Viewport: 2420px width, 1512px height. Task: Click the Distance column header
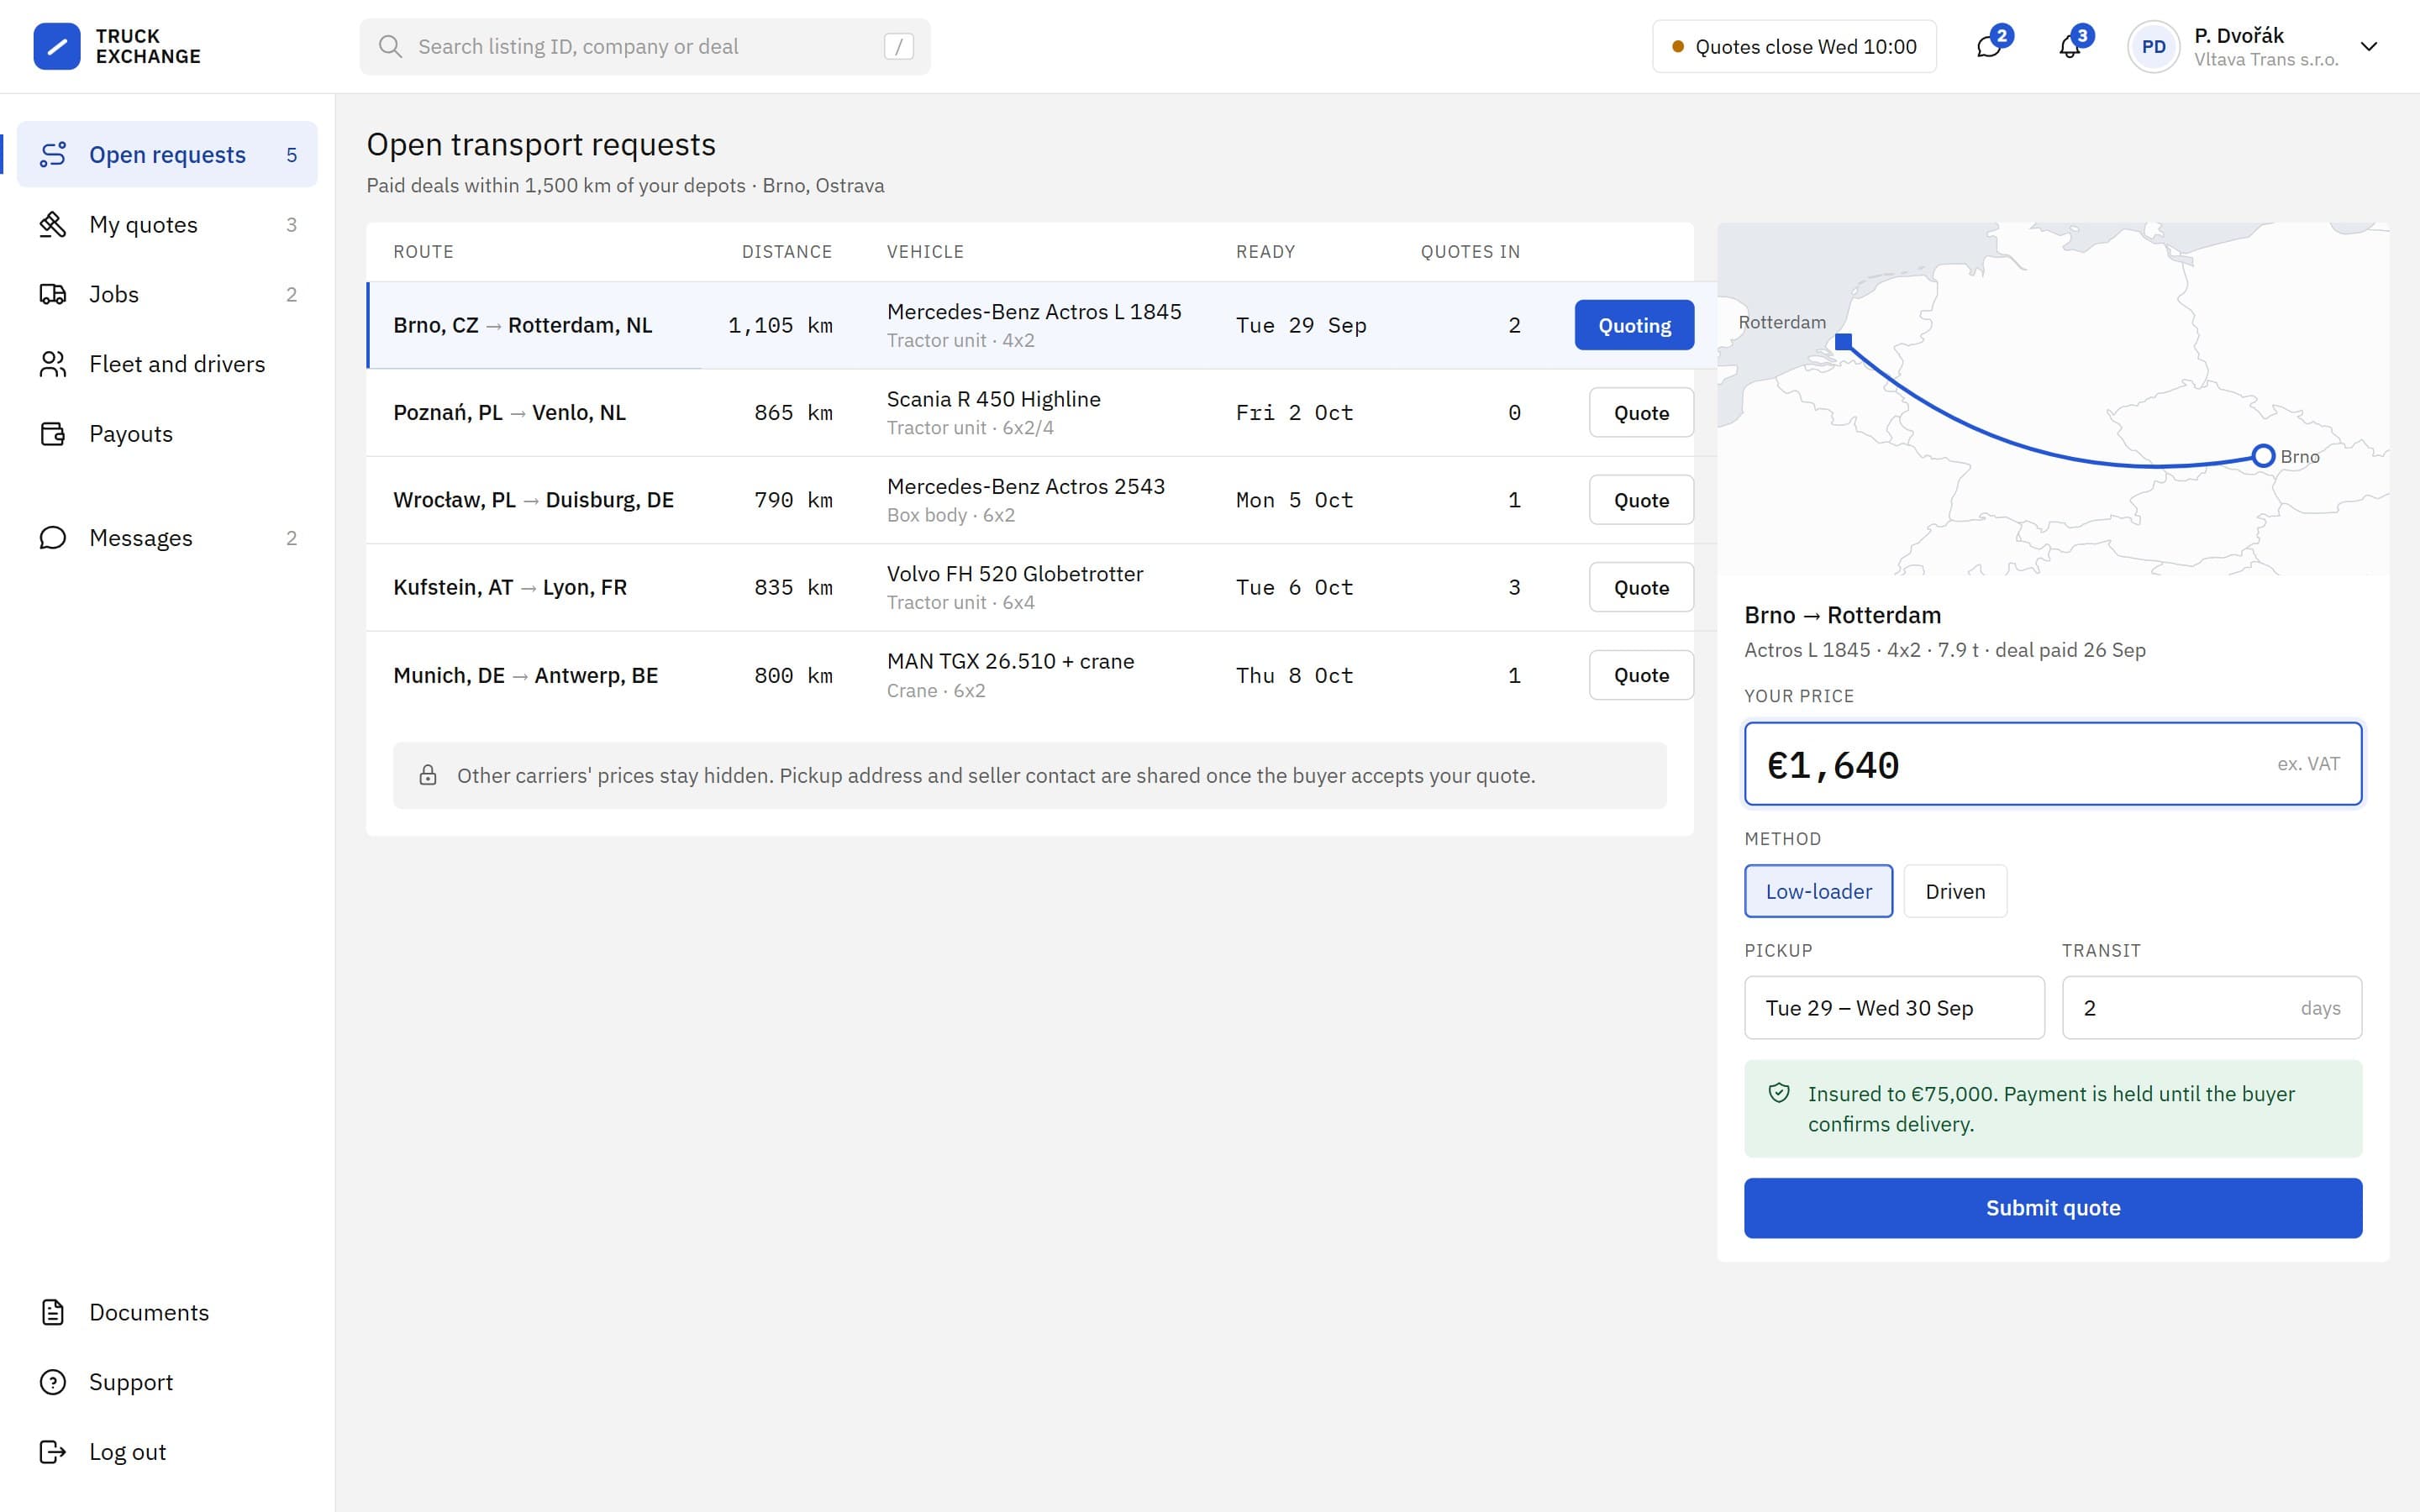point(787,252)
